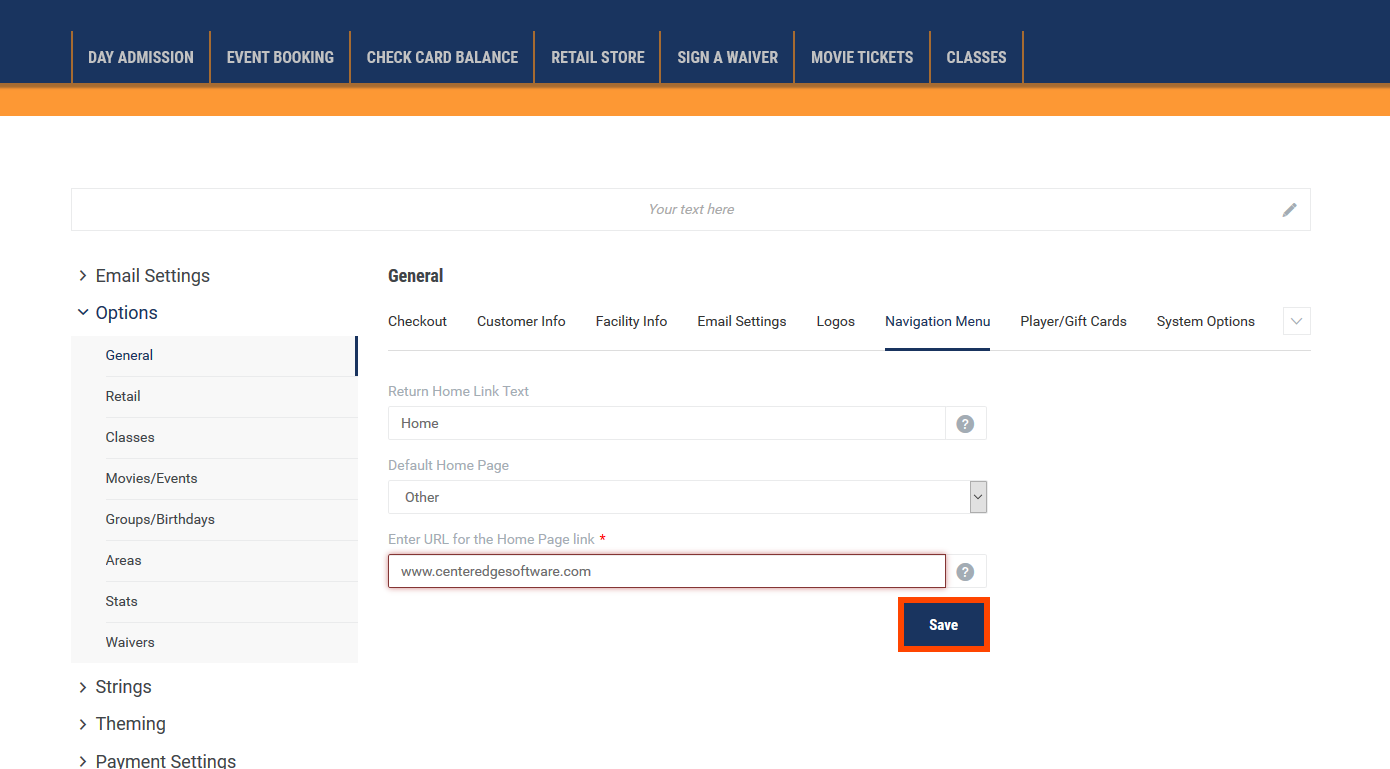The height and width of the screenshot is (769, 1390).
Task: Click the 'Your text here' banner field
Action: pos(690,210)
